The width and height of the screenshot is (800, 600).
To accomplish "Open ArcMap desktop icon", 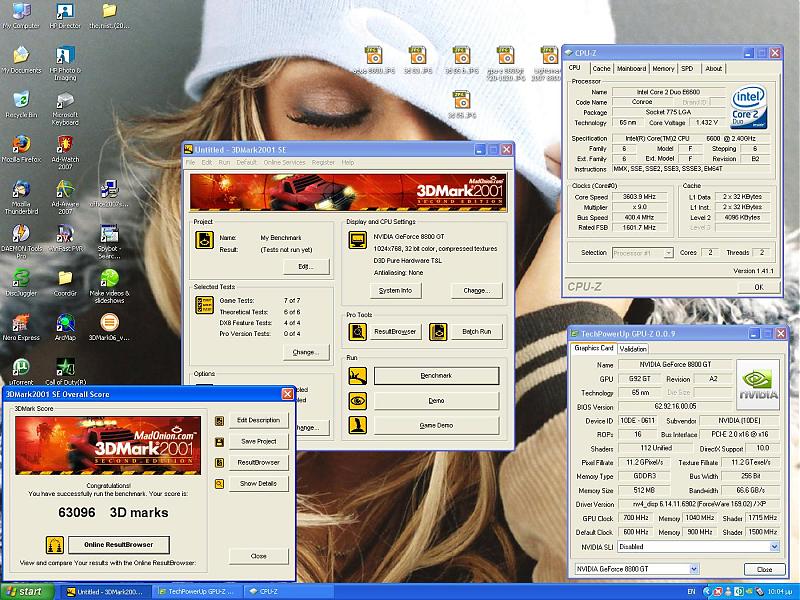I will [65, 327].
